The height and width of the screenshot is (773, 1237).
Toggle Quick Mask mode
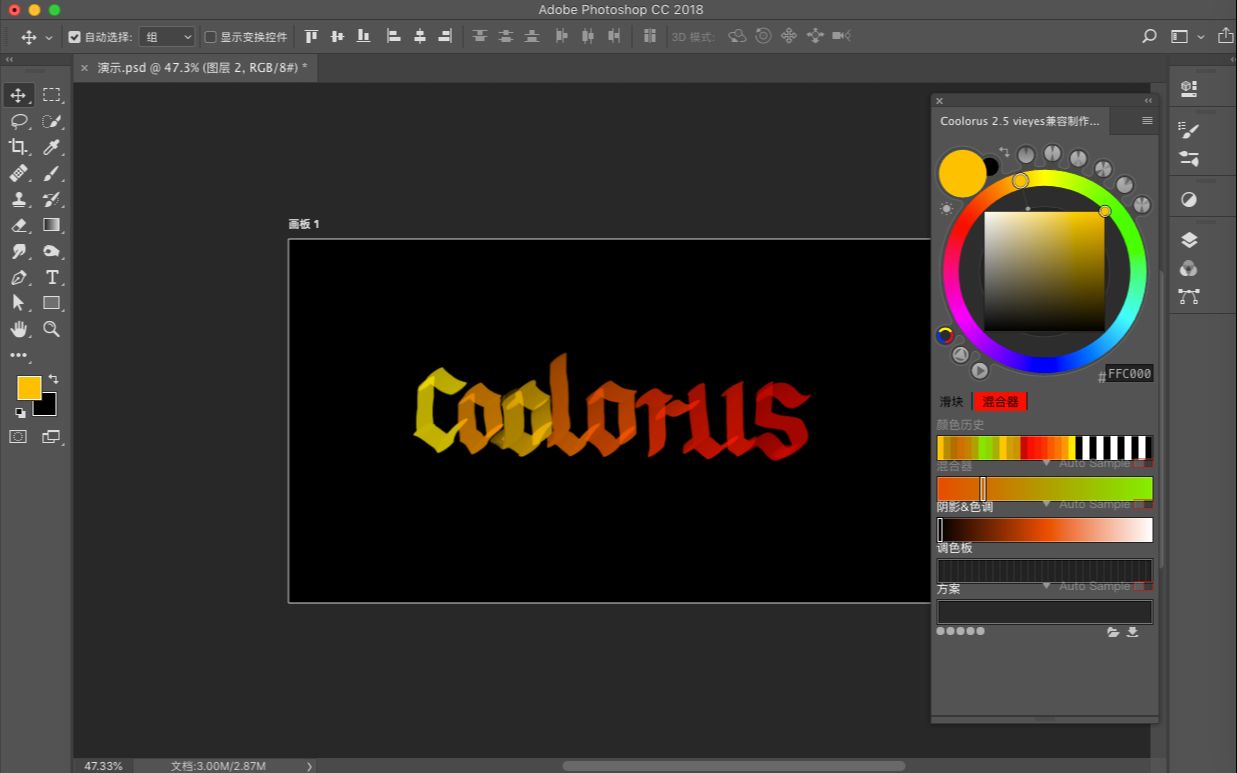pos(18,436)
